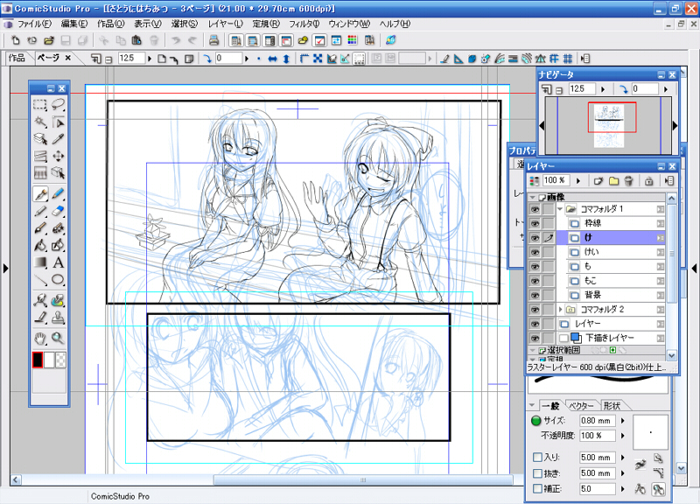Screen dimensions: 700x504
Task: Select the stamp tool
Action: pyautogui.click(x=58, y=317)
